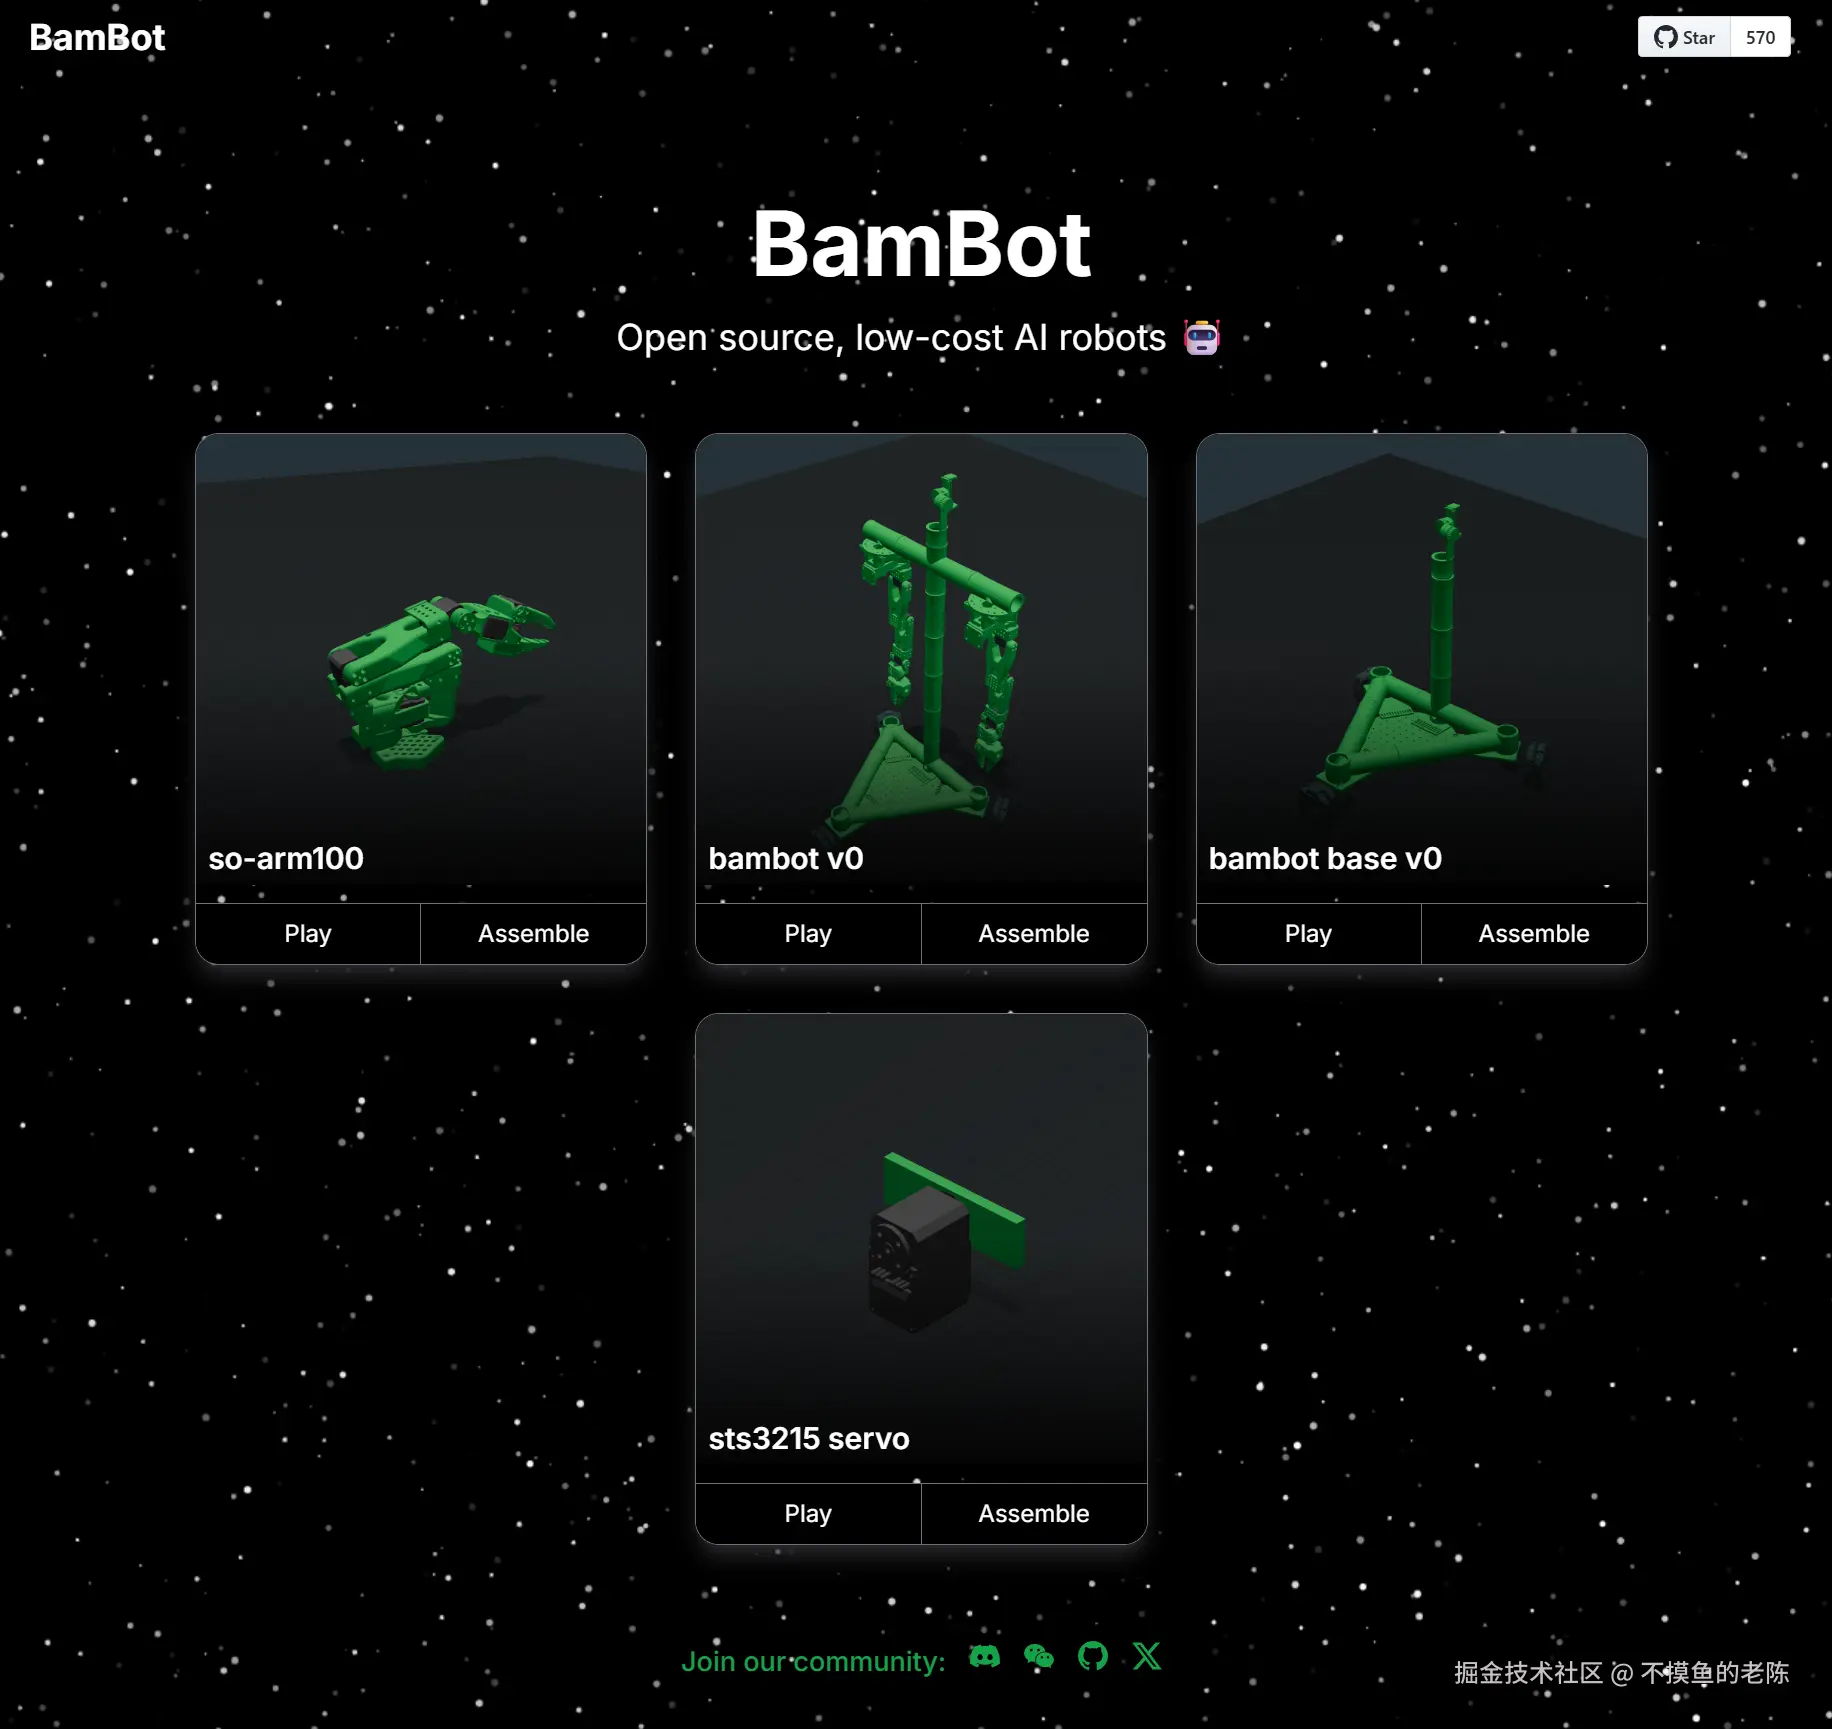This screenshot has height=1729, width=1832.
Task: Select the bambot v0 3D model thumbnail
Action: pos(921,668)
